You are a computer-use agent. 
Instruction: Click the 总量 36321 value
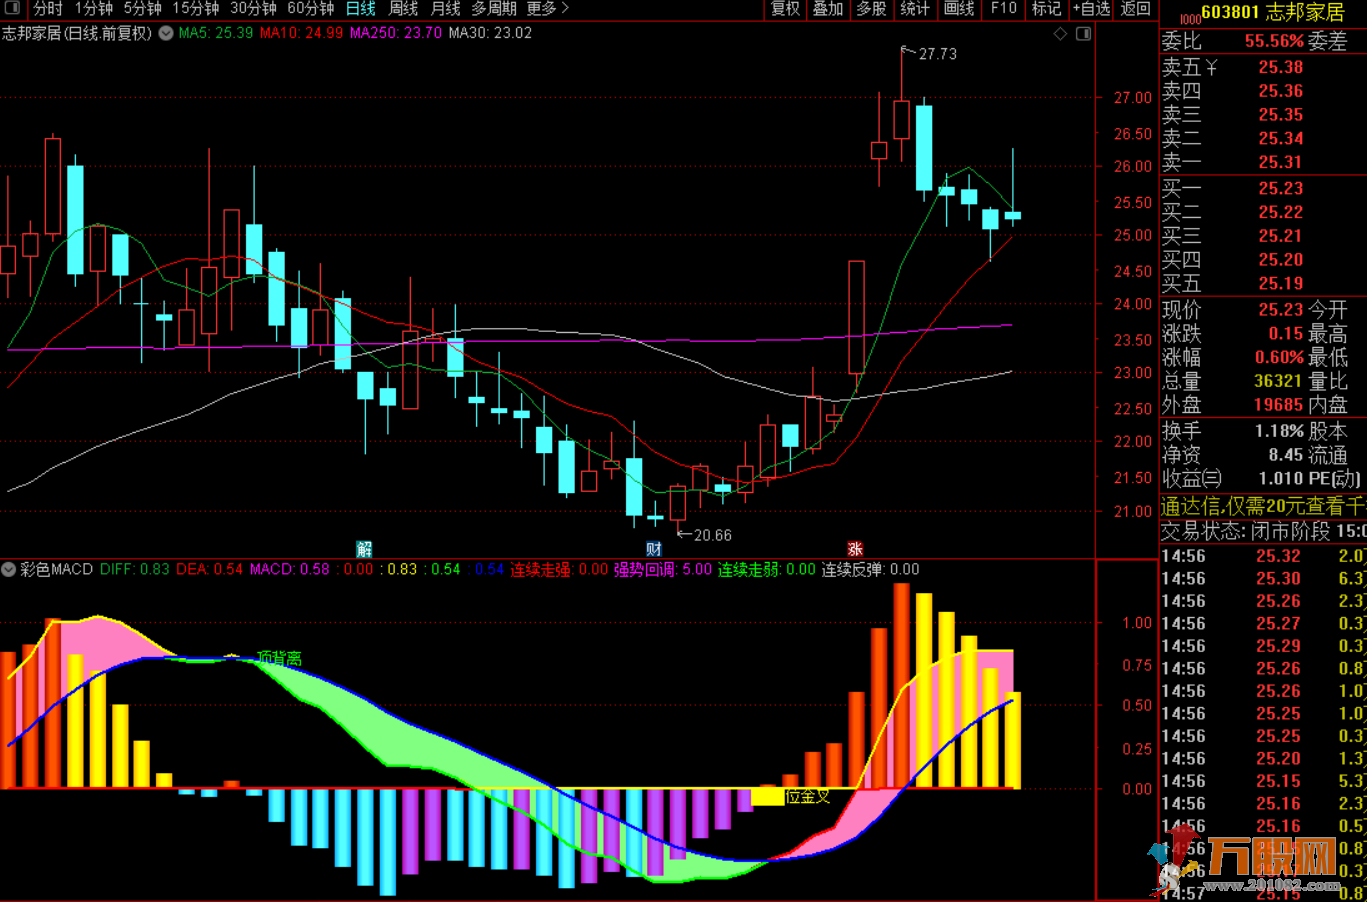pos(1278,381)
